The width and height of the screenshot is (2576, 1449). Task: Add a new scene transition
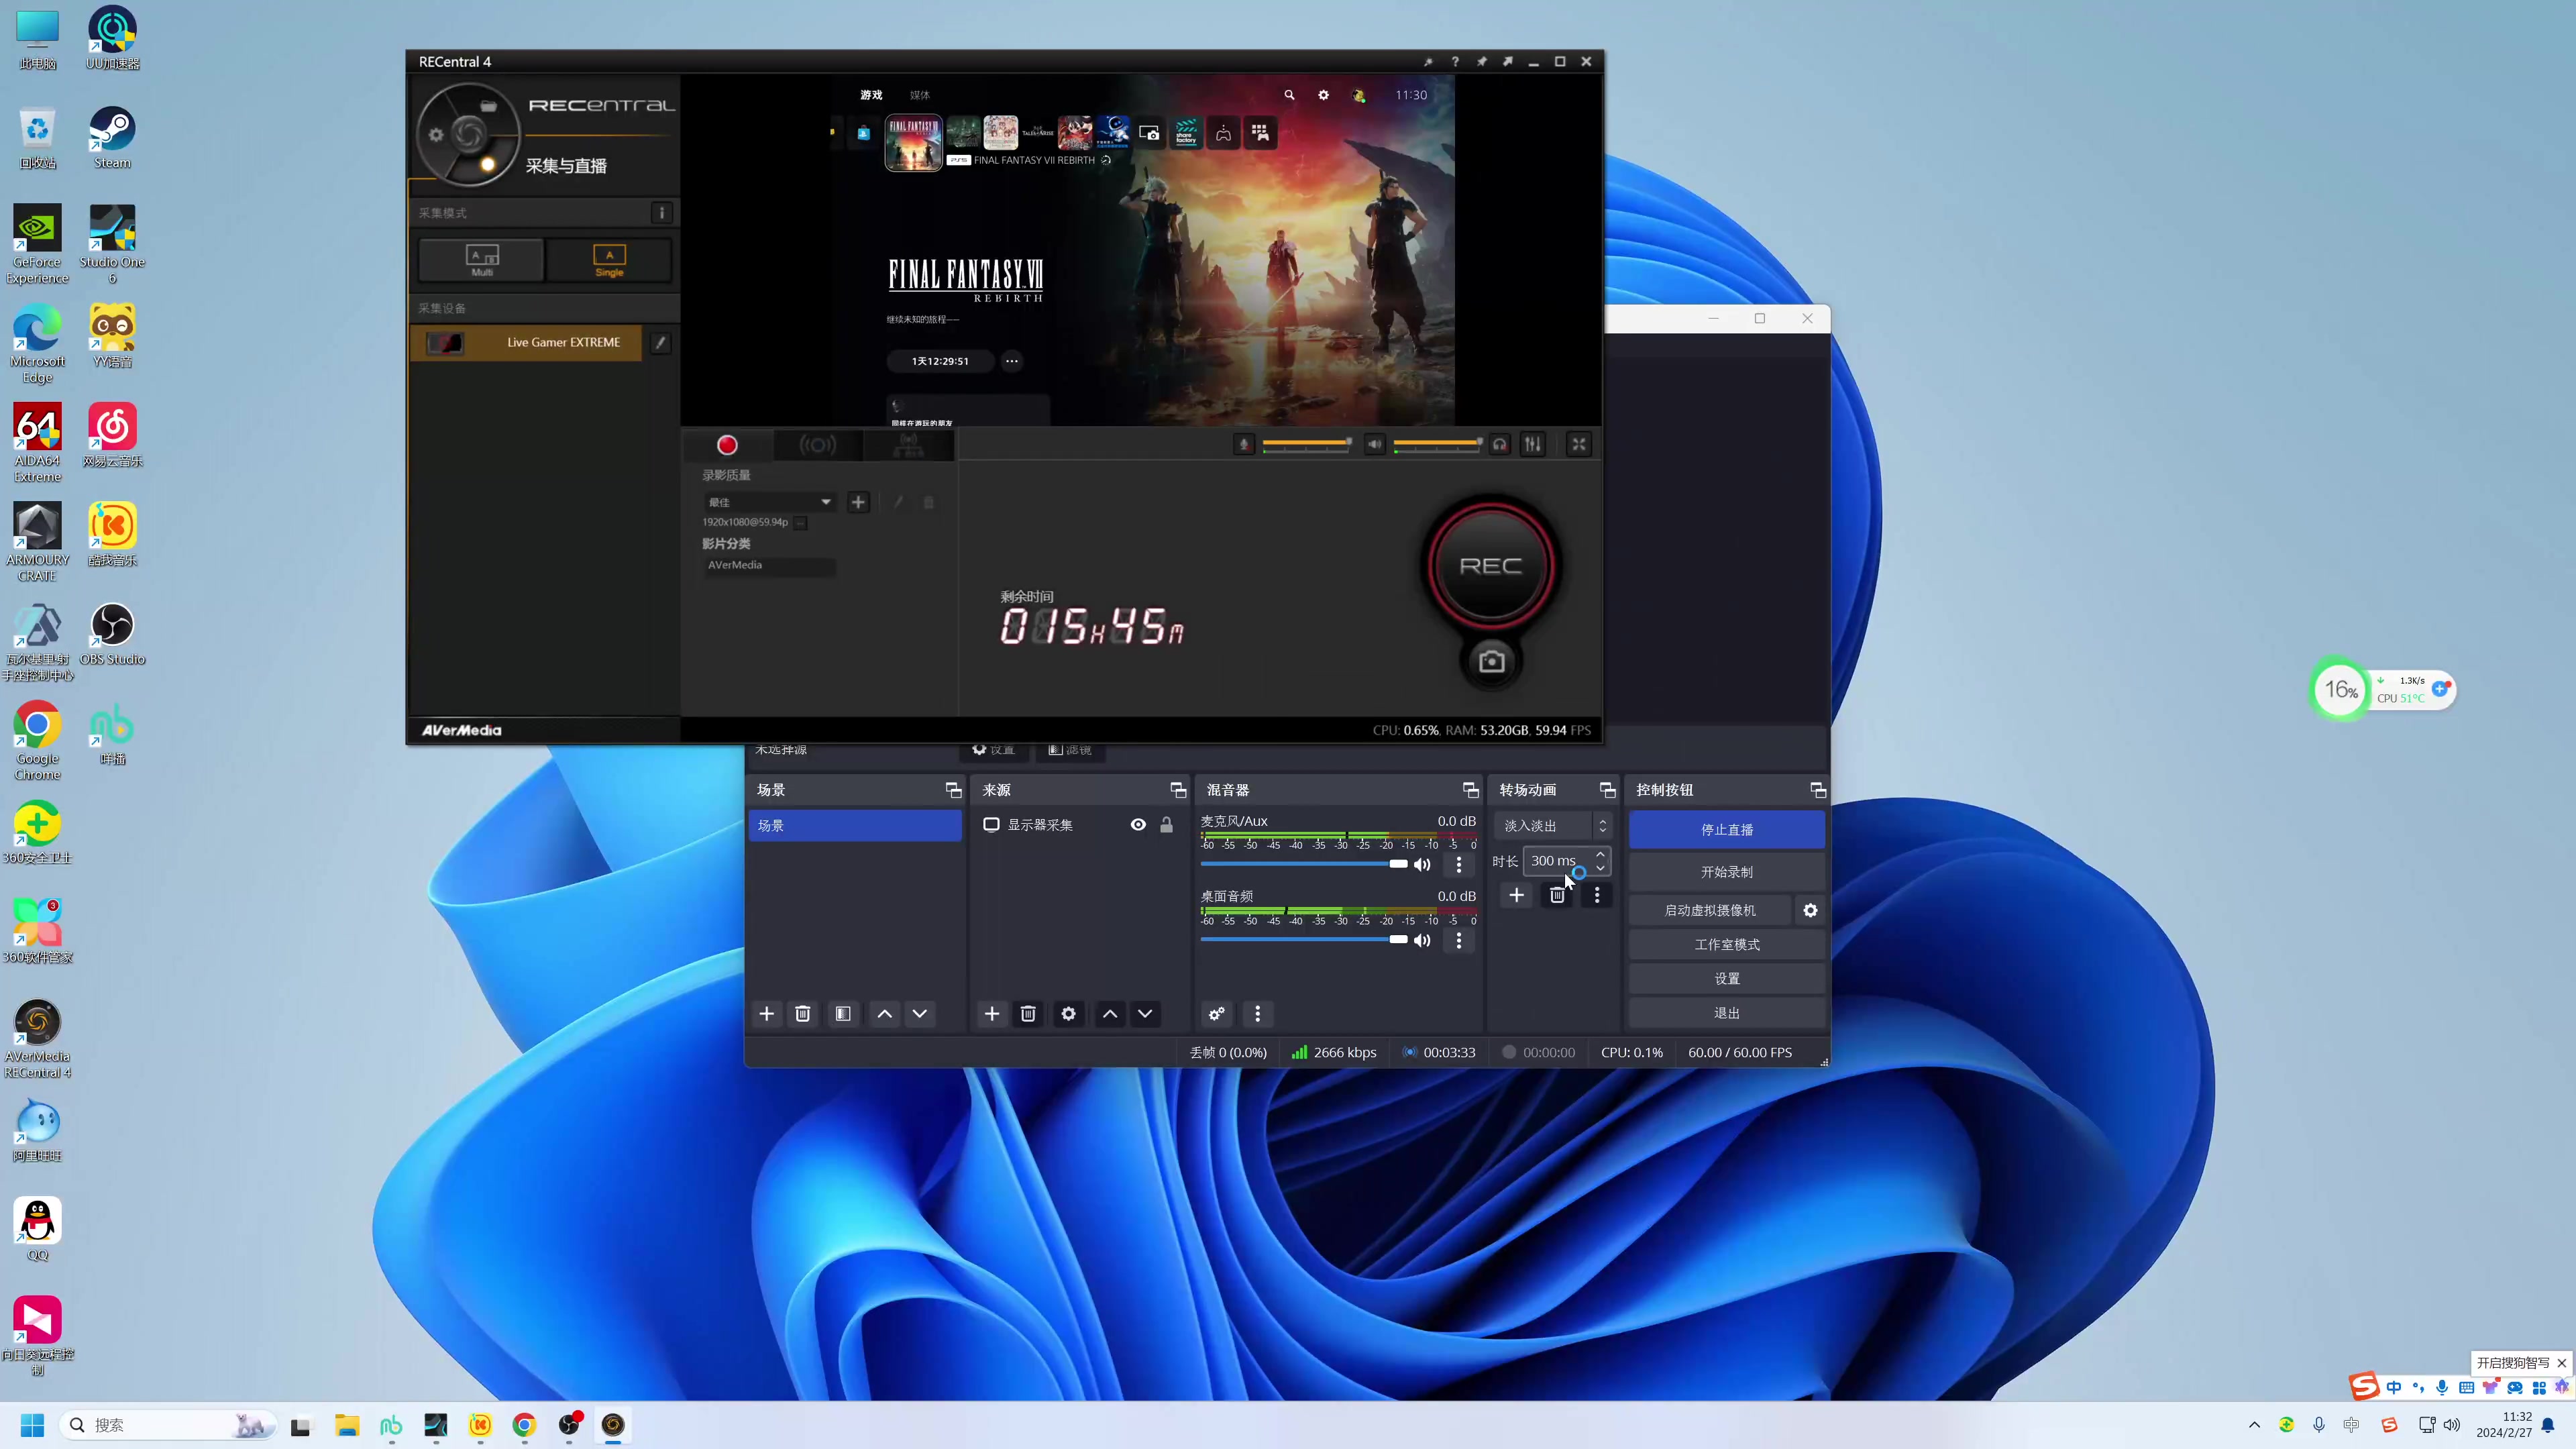point(1517,895)
